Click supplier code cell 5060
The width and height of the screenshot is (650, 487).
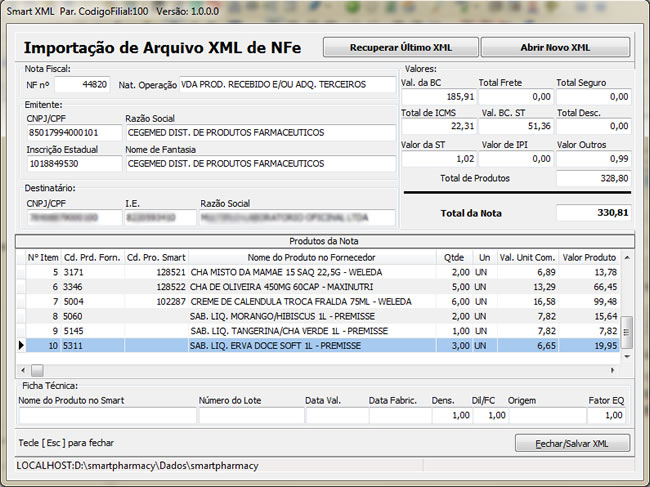[92, 316]
